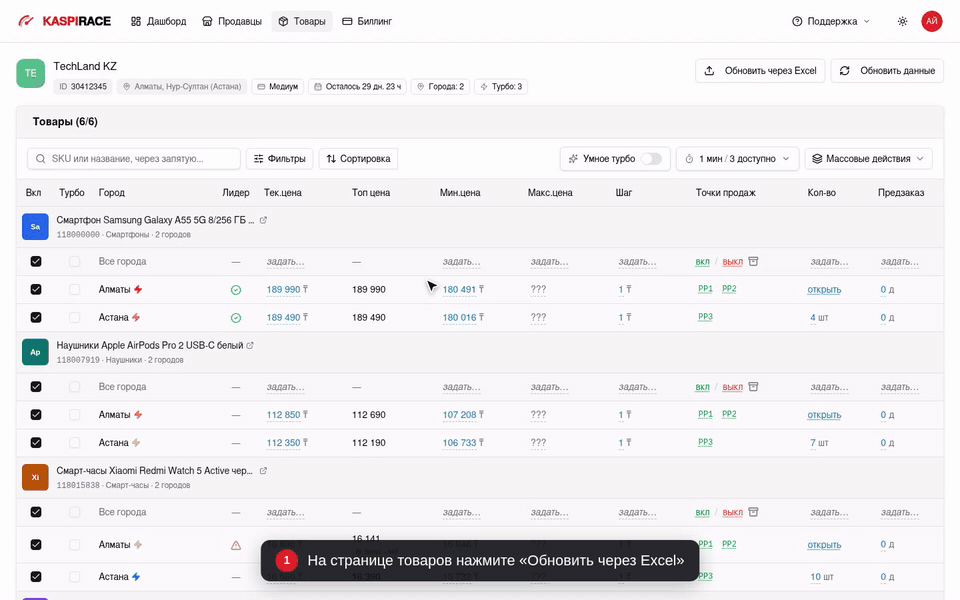Click PP2 sales point in AirPods Алматы row

tap(729, 414)
